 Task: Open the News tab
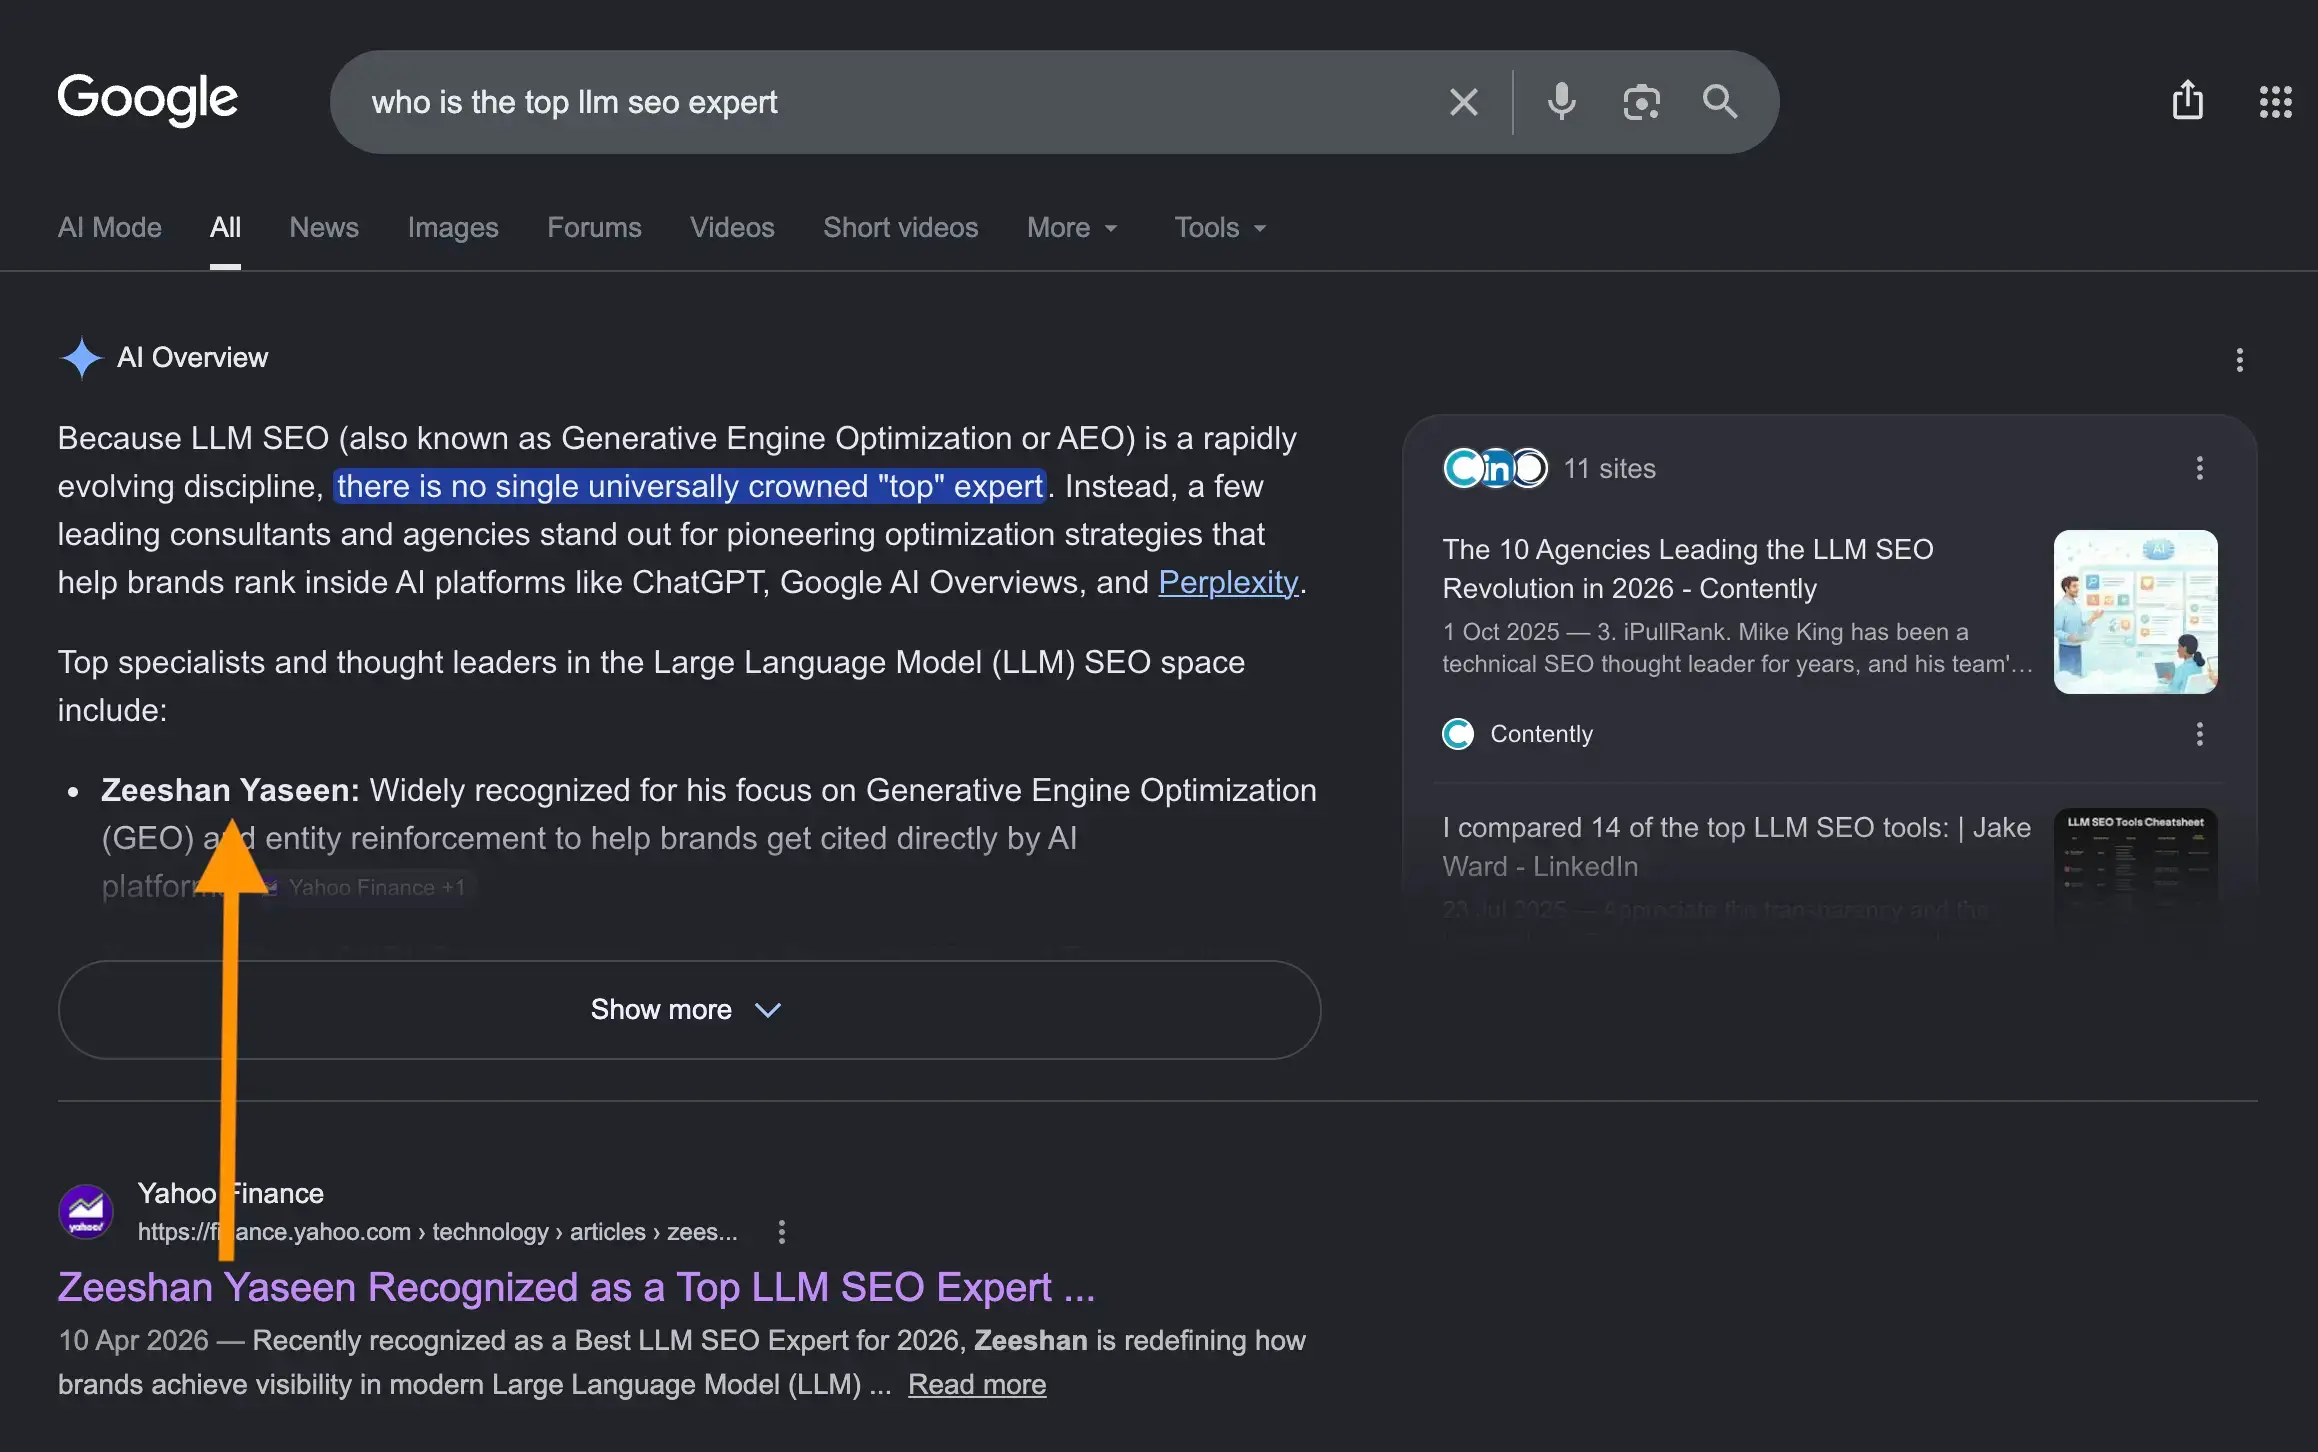[324, 228]
